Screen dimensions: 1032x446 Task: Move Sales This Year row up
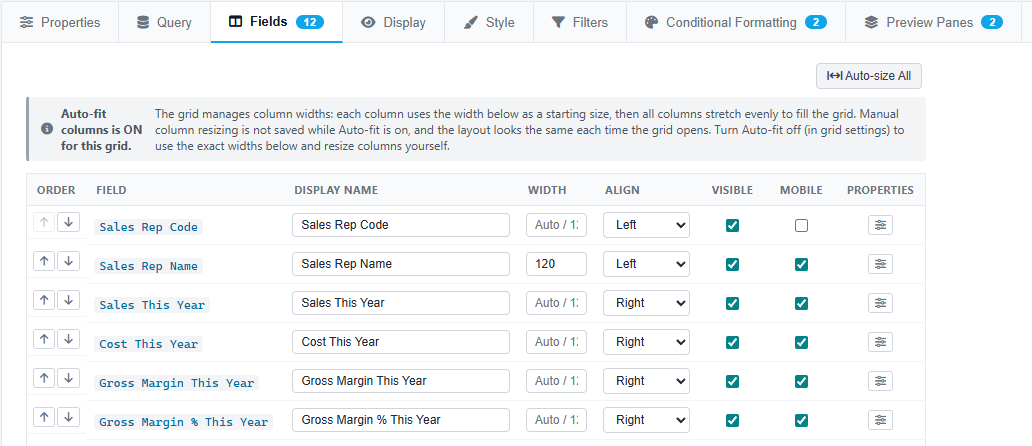[x=44, y=300]
